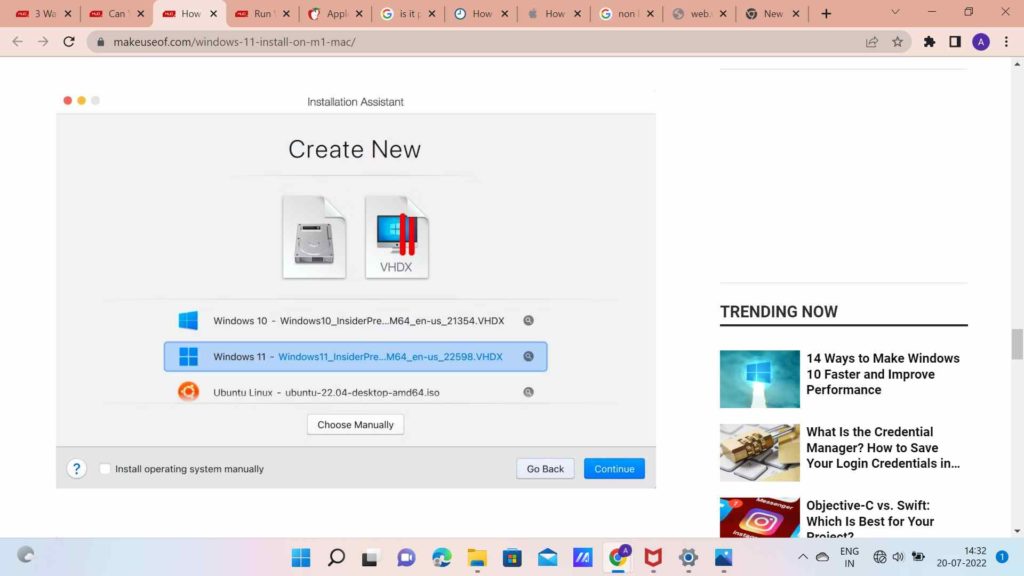Open the Mail app from the taskbar

point(547,557)
